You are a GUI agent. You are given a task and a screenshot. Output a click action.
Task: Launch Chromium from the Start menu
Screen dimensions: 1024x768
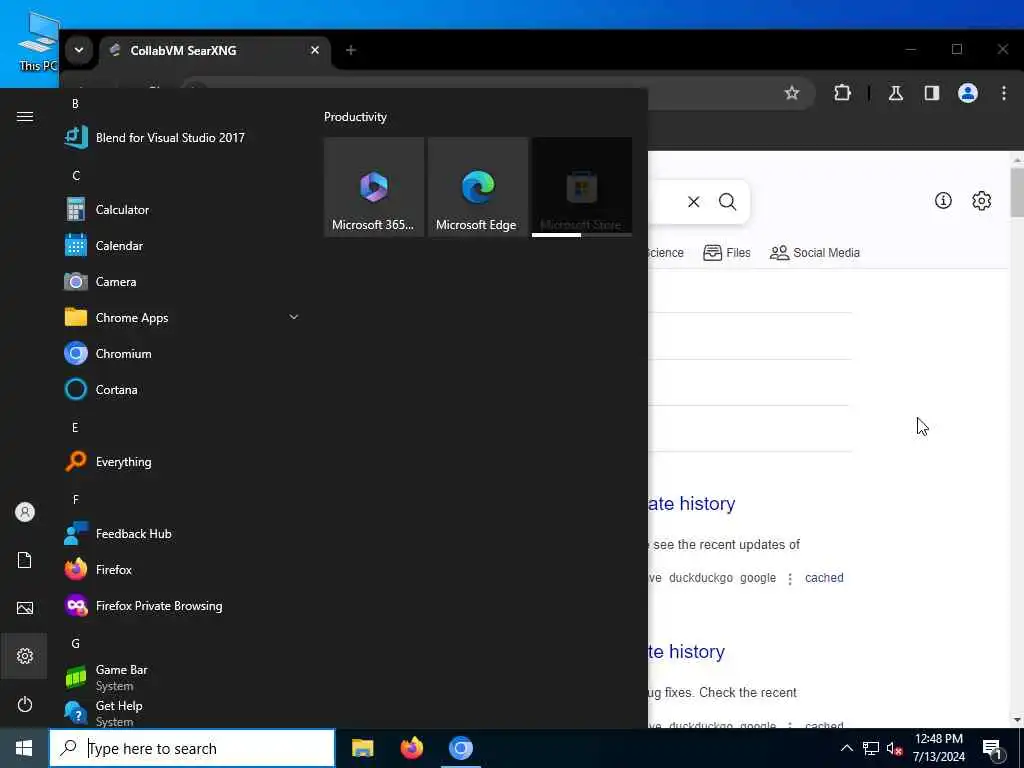(182, 353)
